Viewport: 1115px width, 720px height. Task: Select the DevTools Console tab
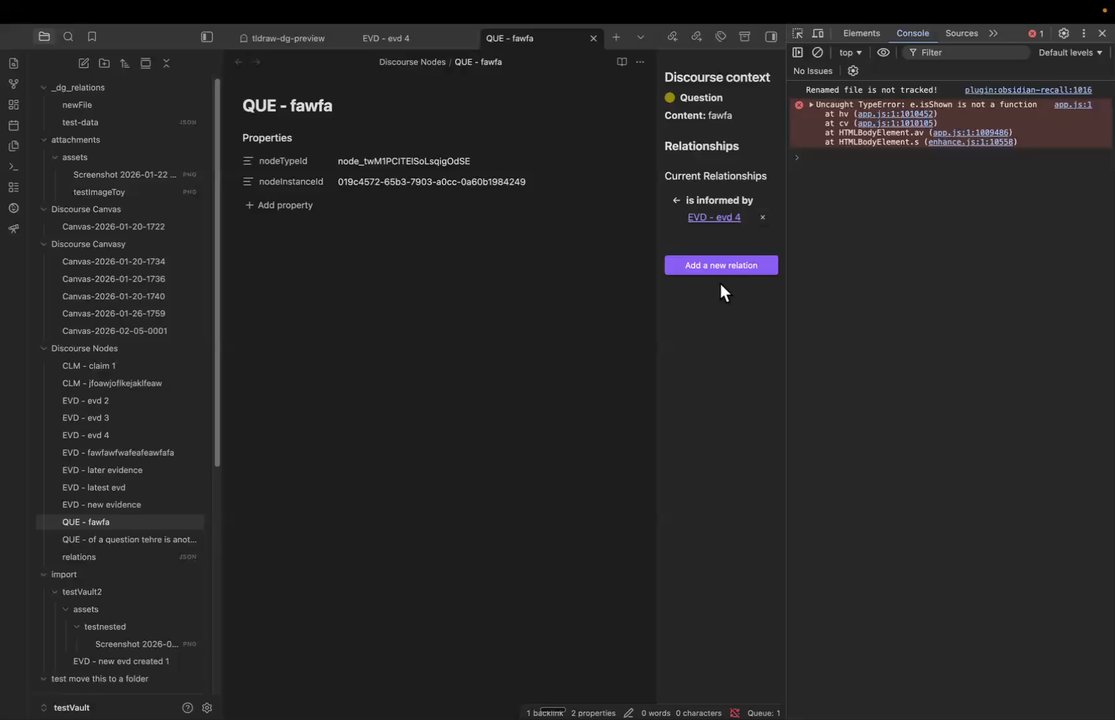(912, 33)
